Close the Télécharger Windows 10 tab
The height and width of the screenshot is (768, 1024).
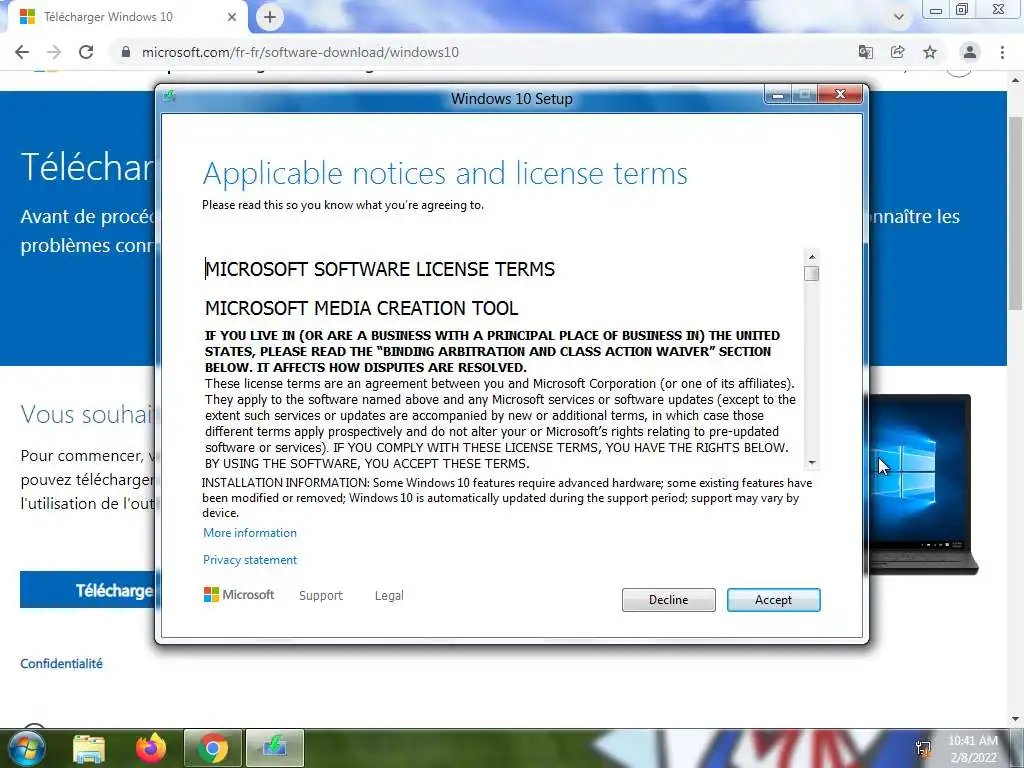[x=231, y=17]
